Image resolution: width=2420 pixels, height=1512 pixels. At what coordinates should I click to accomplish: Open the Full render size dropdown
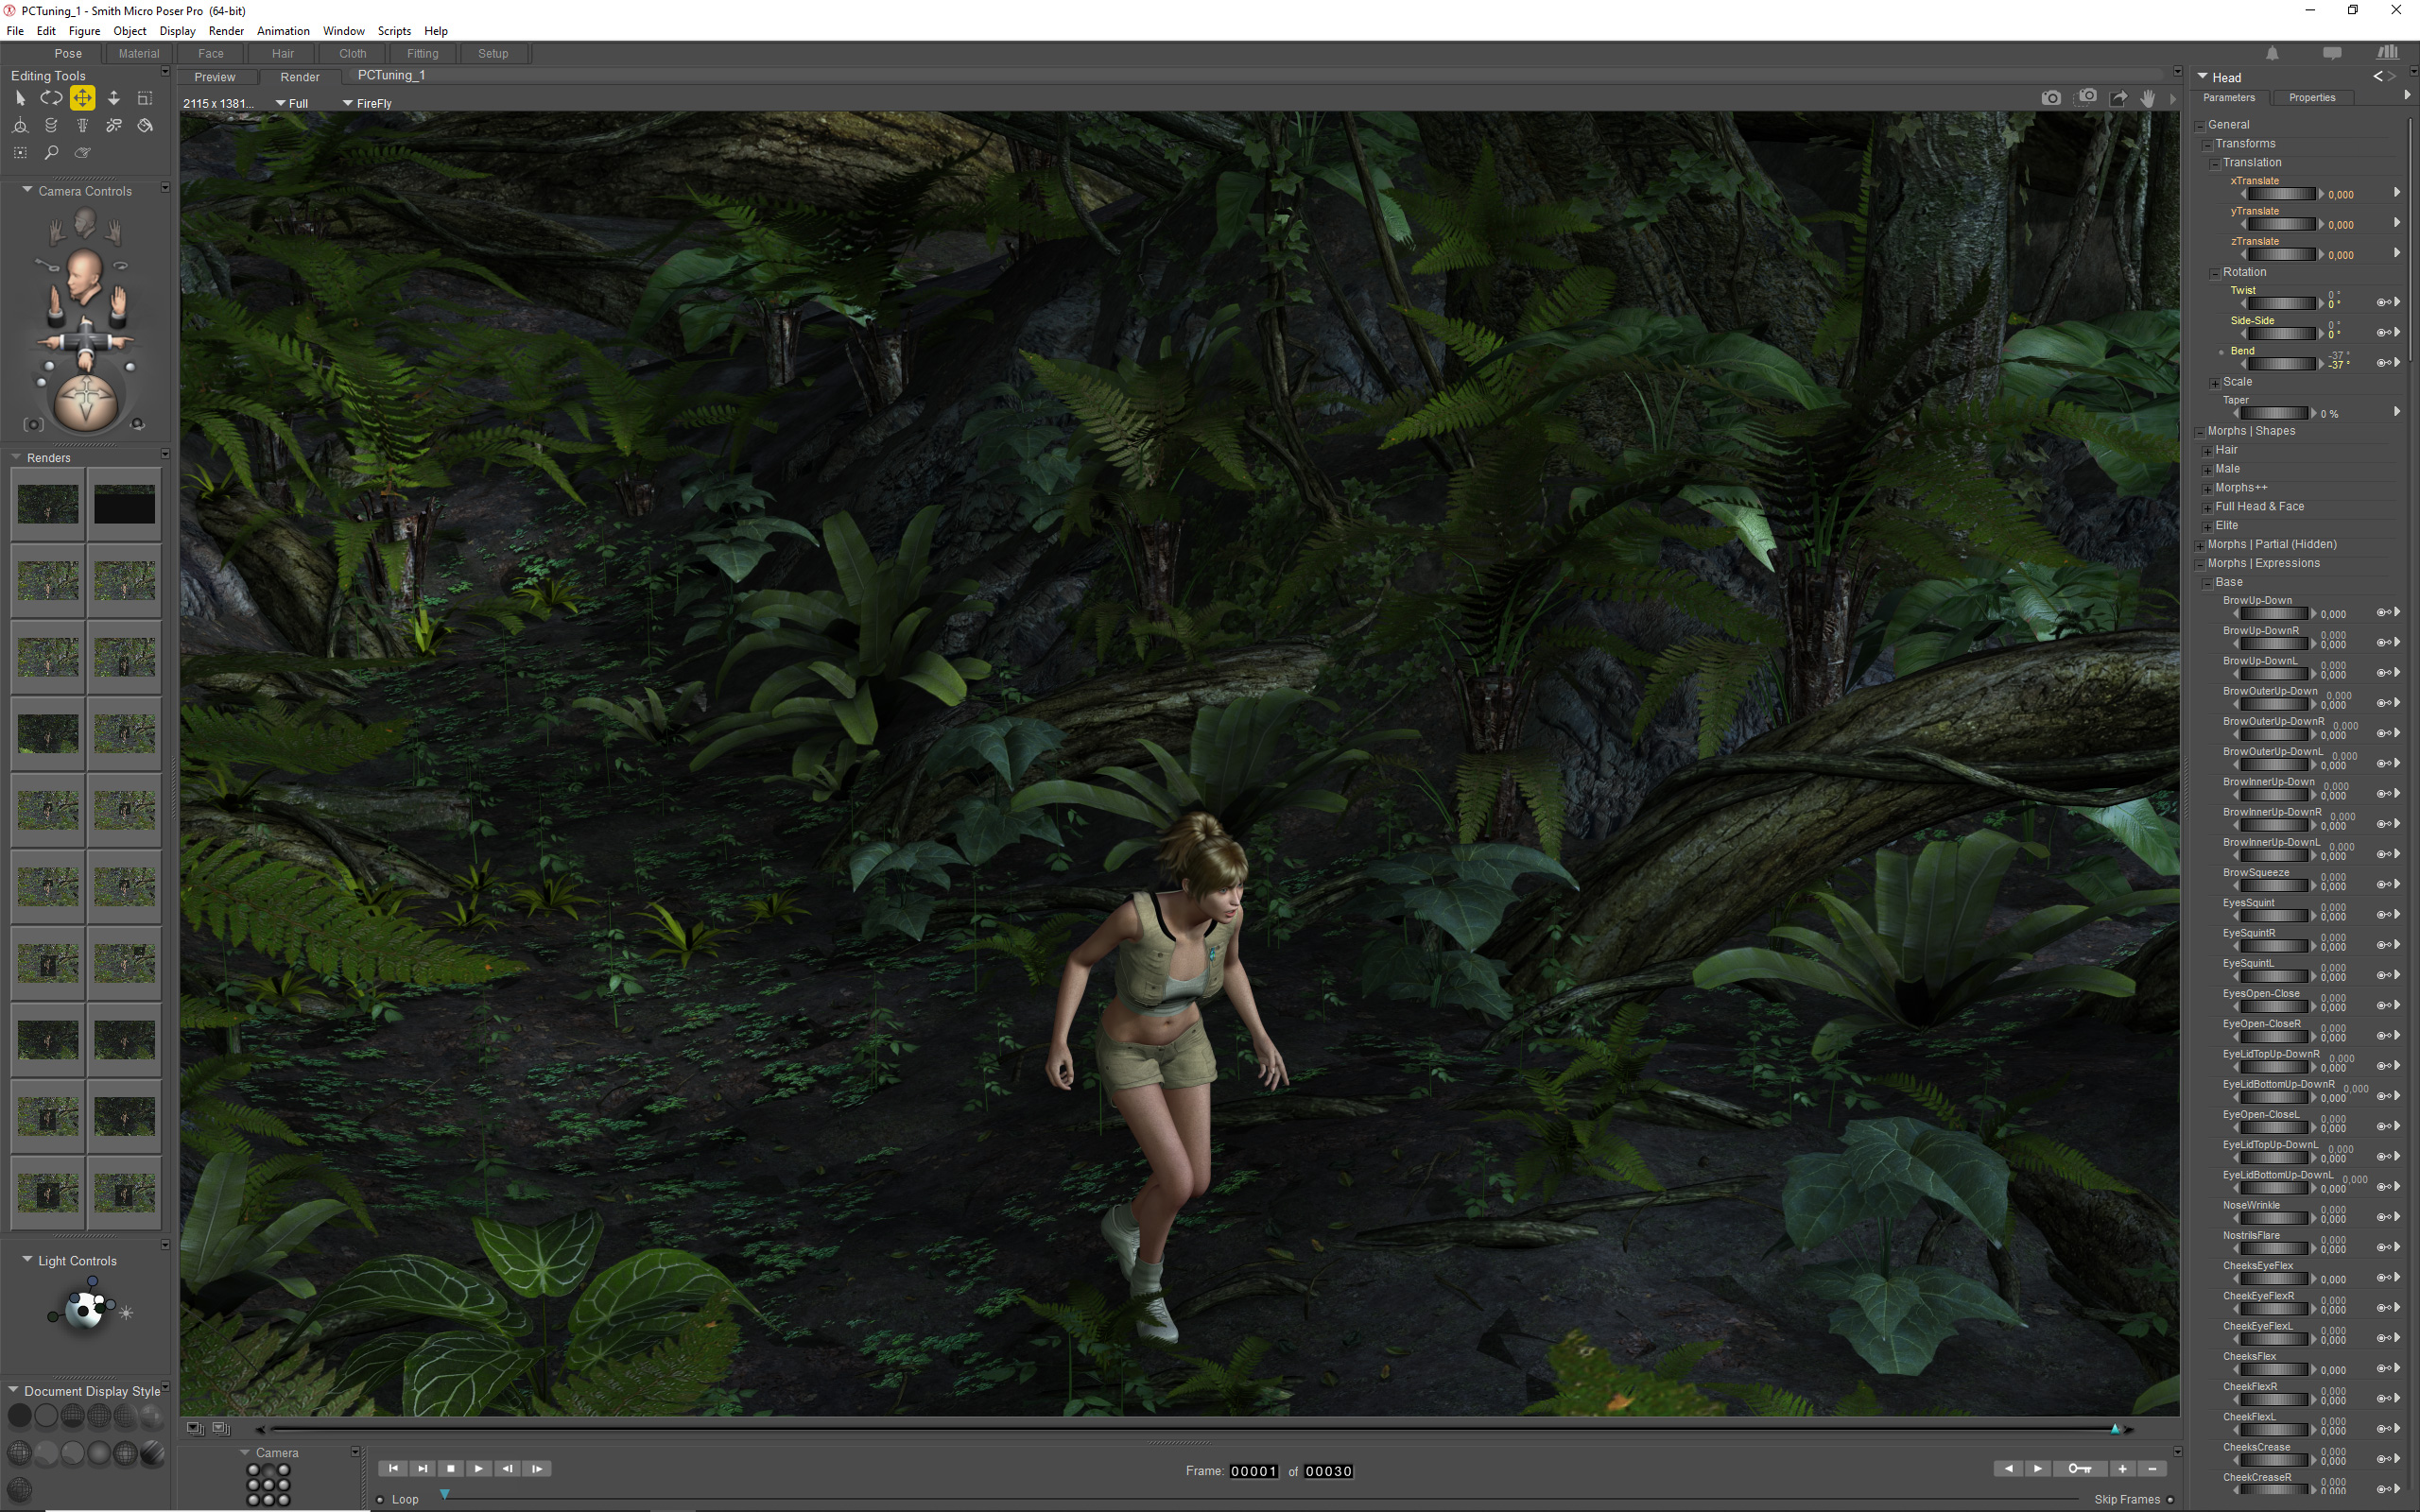[x=292, y=103]
